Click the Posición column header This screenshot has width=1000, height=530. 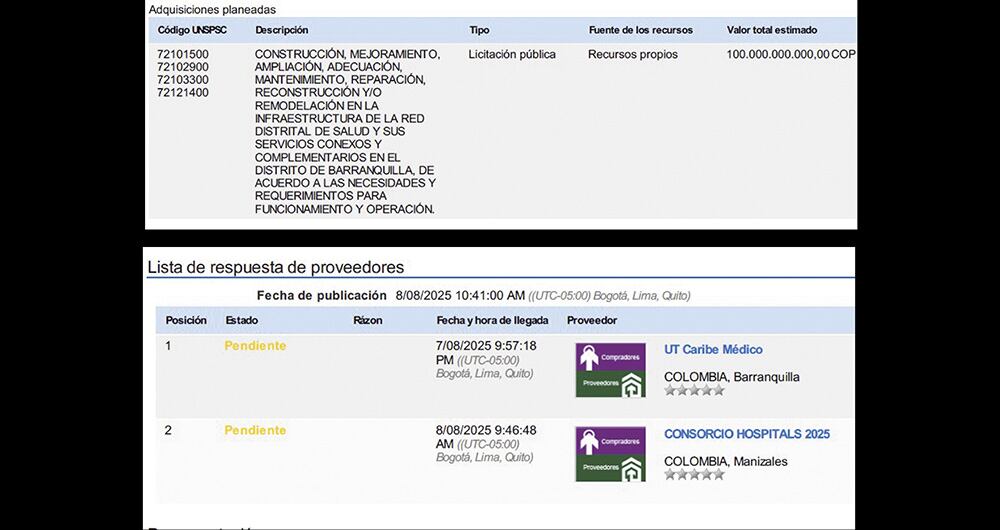[186, 320]
